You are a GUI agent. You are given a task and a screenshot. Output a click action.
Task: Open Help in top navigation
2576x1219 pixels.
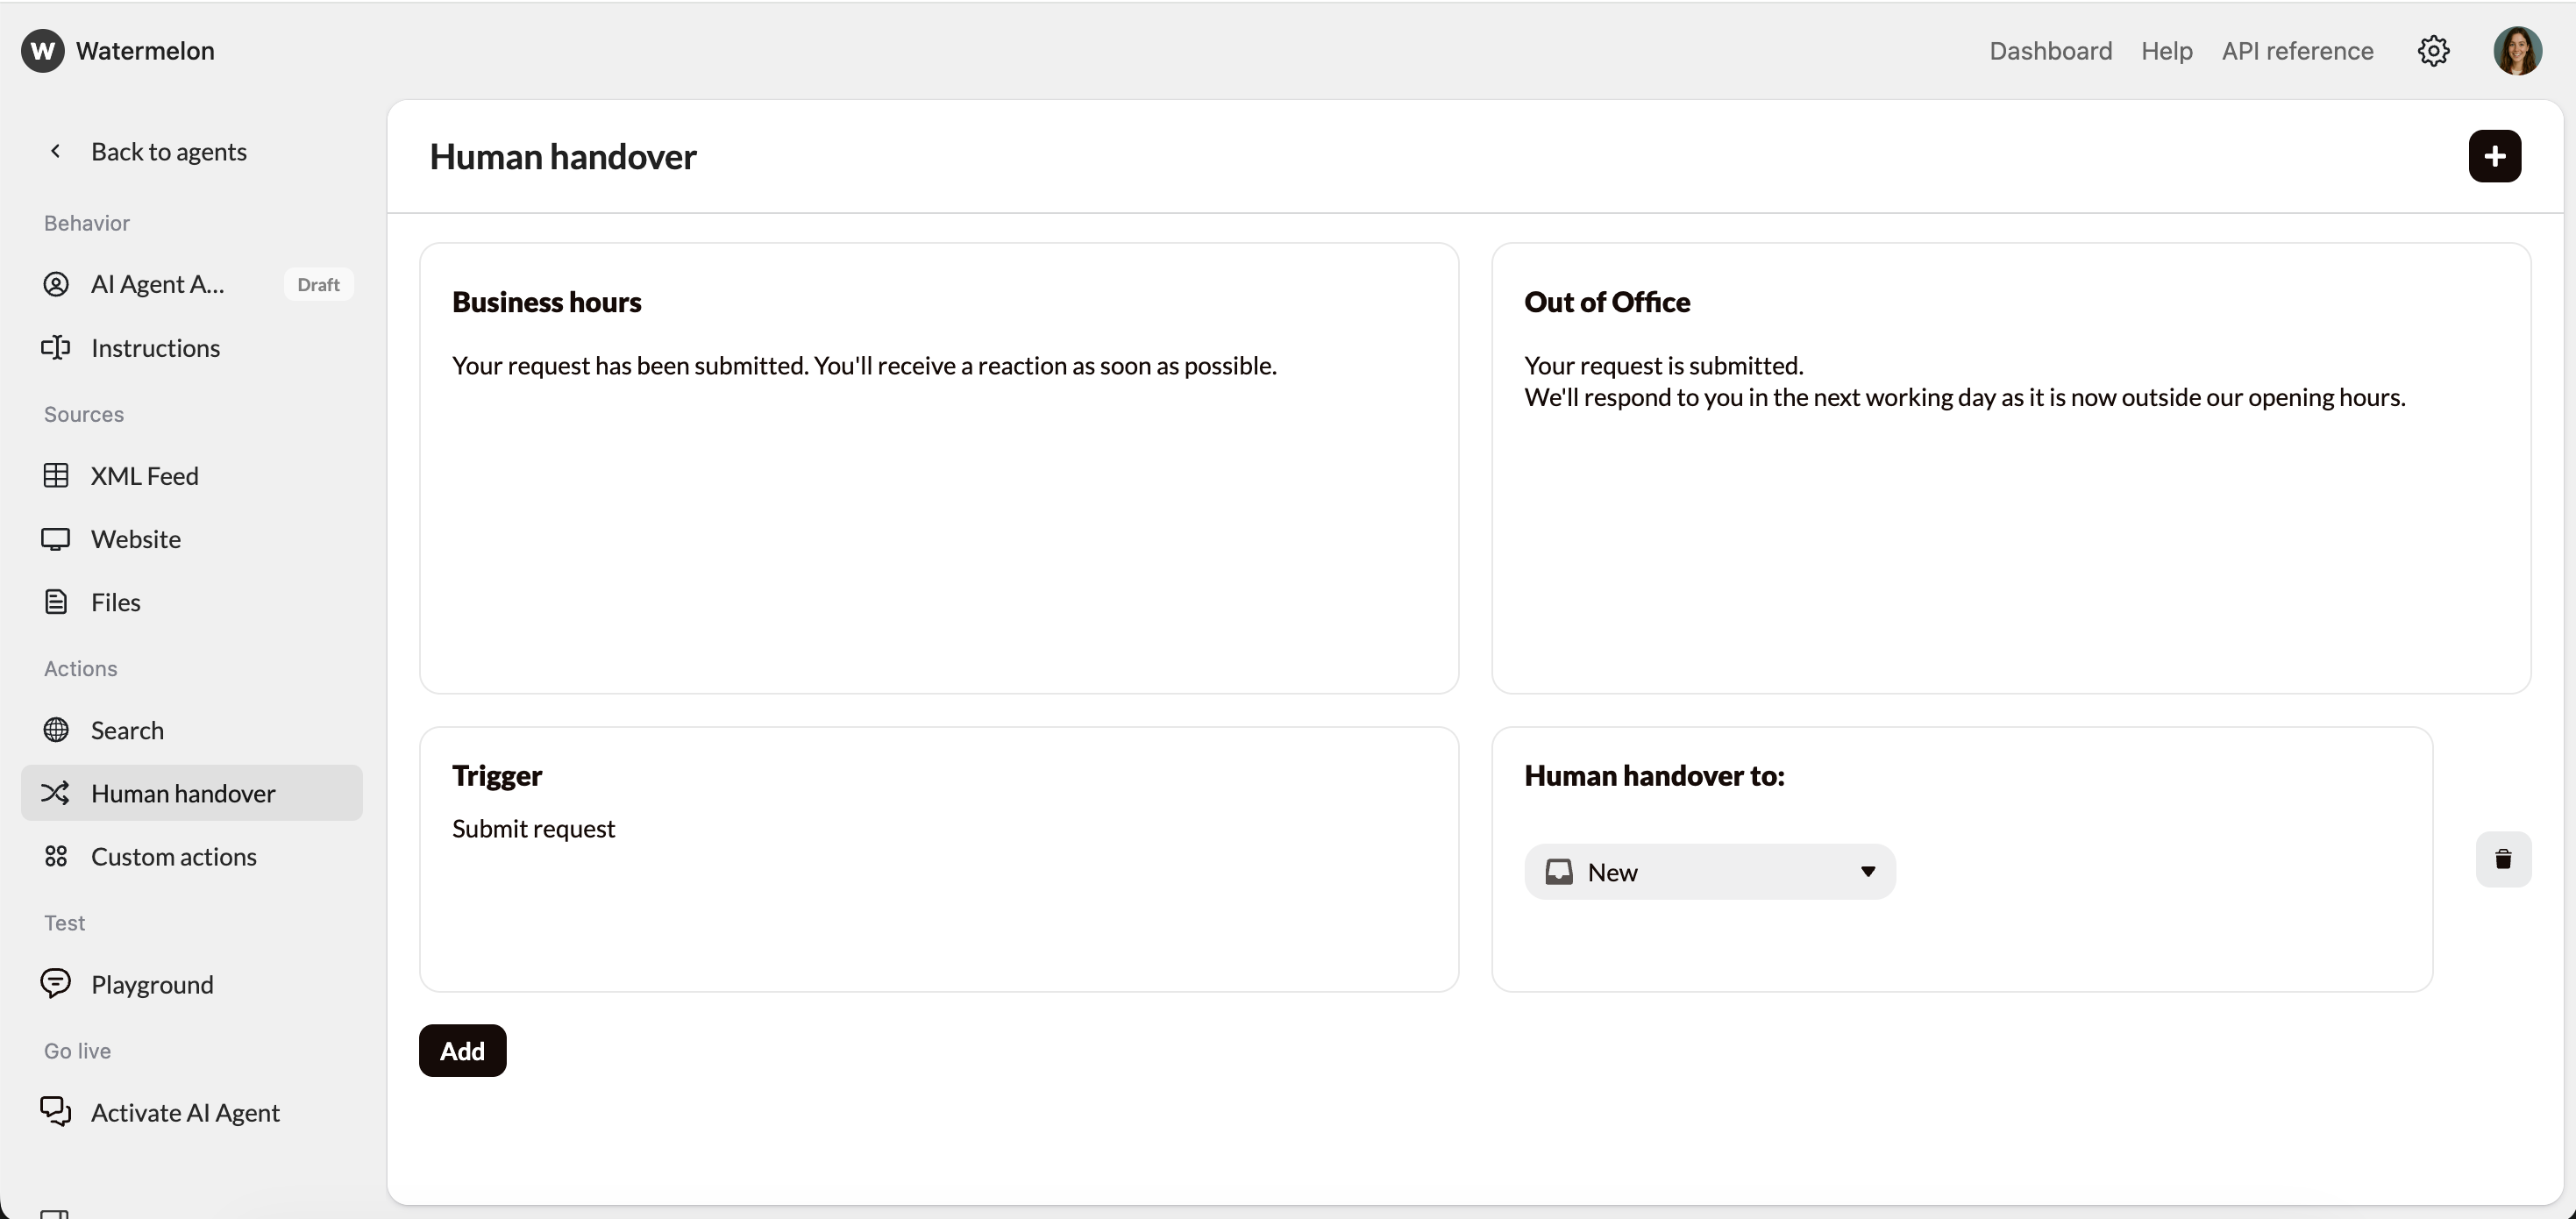coord(2166,51)
